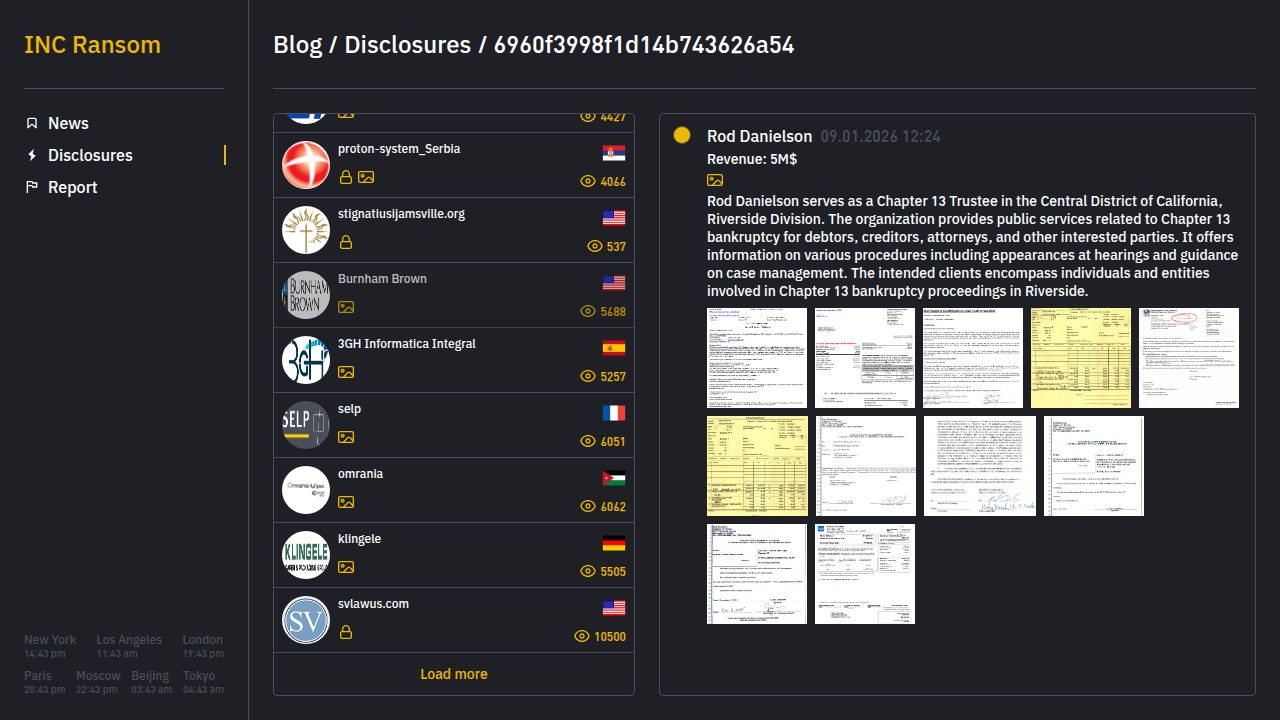Expand the list with Load more
This screenshot has width=1280, height=720.
(x=454, y=674)
